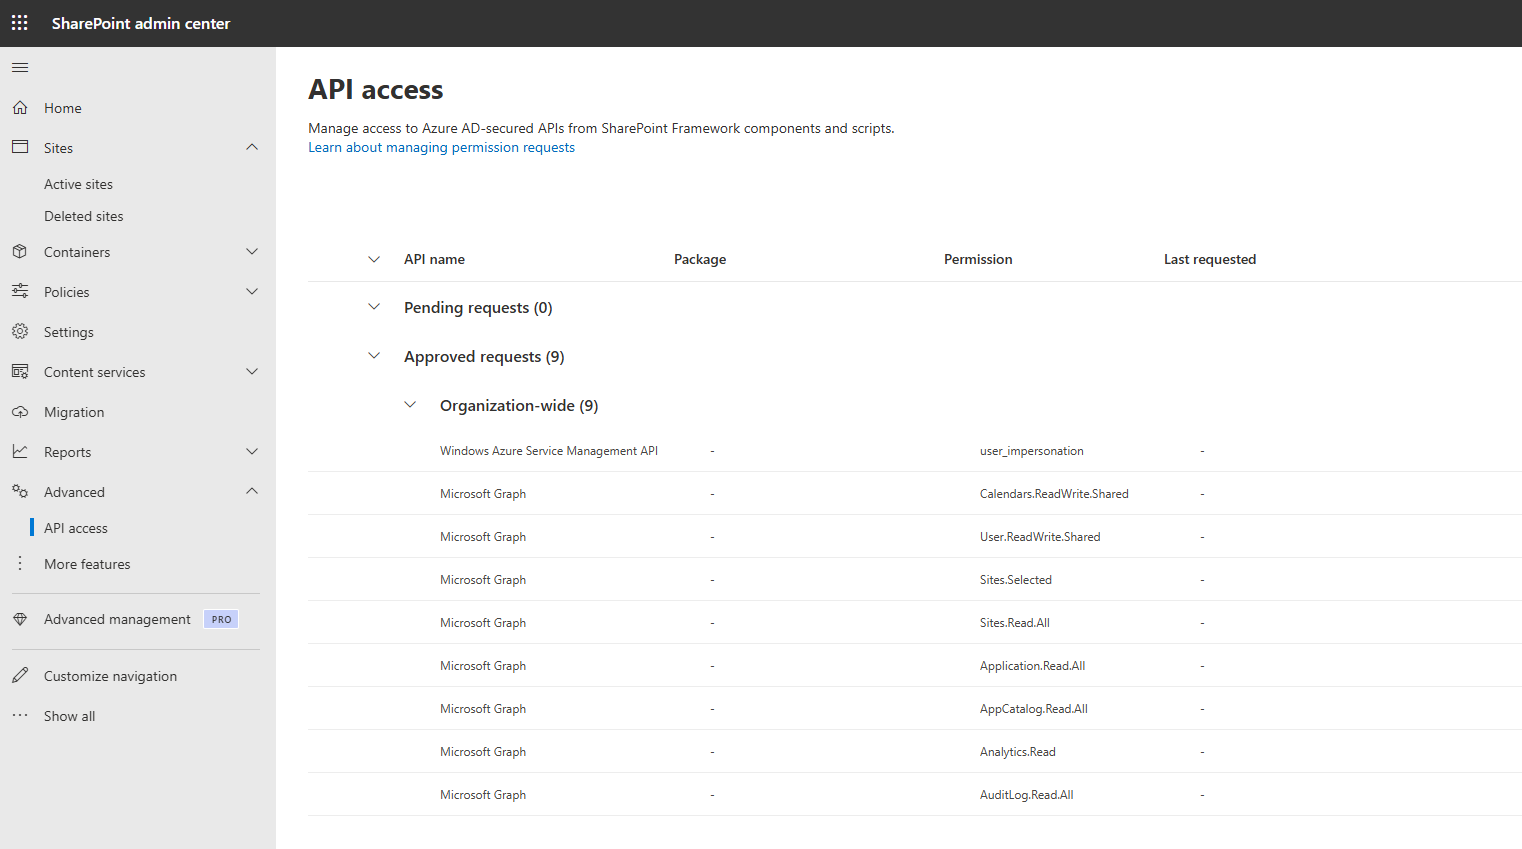
Task: Click the Sites window icon
Action: pos(20,147)
